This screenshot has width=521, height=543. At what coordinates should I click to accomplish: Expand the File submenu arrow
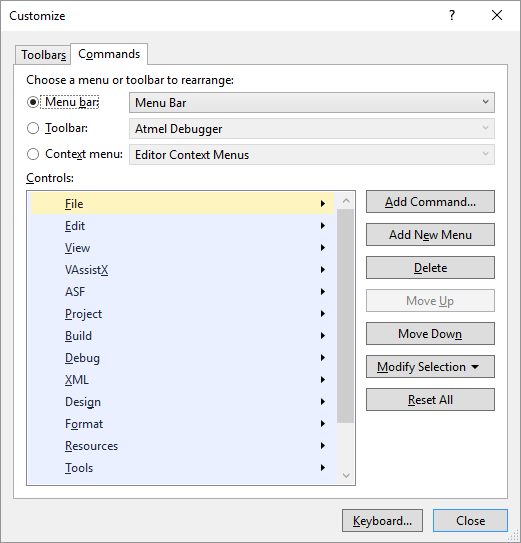pos(323,203)
